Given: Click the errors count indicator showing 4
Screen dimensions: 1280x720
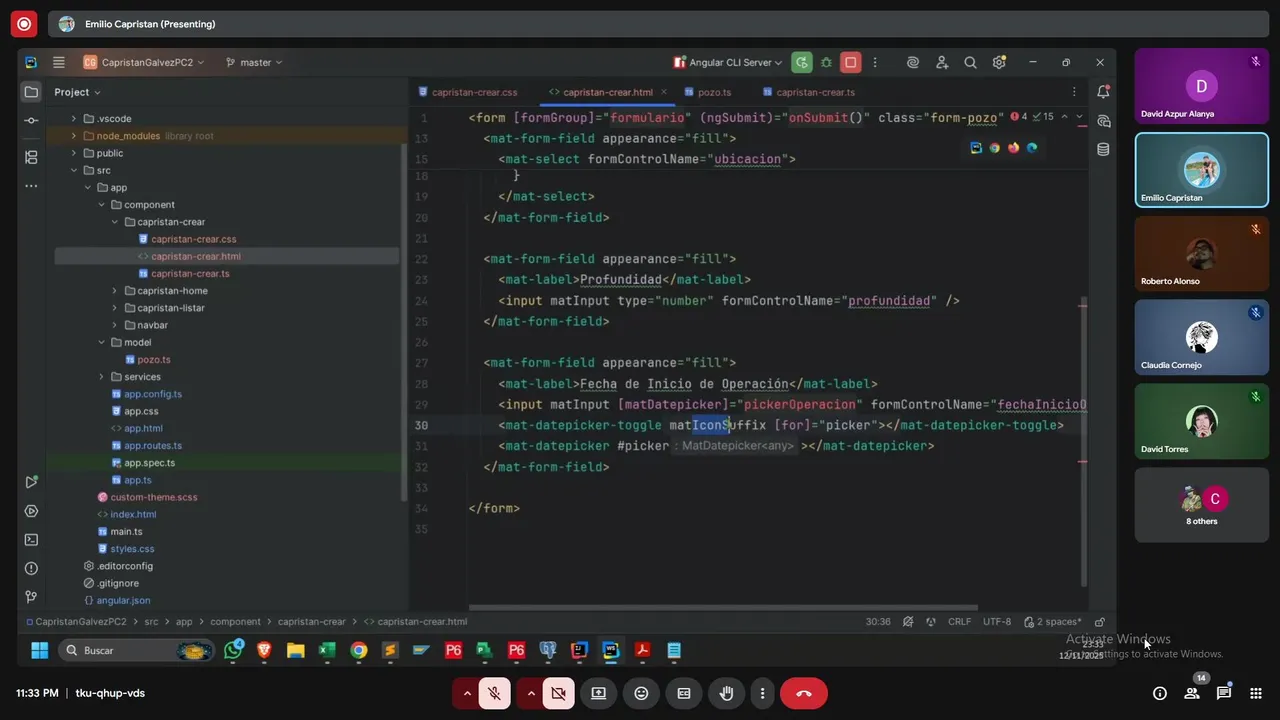Looking at the screenshot, I should (1019, 117).
